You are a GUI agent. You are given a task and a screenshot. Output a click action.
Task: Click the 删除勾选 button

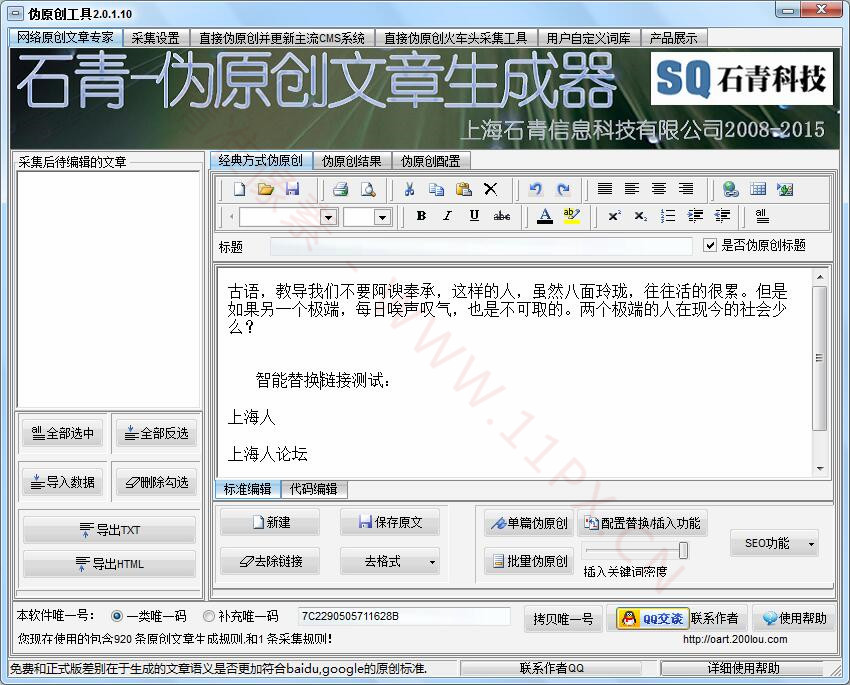pos(157,482)
